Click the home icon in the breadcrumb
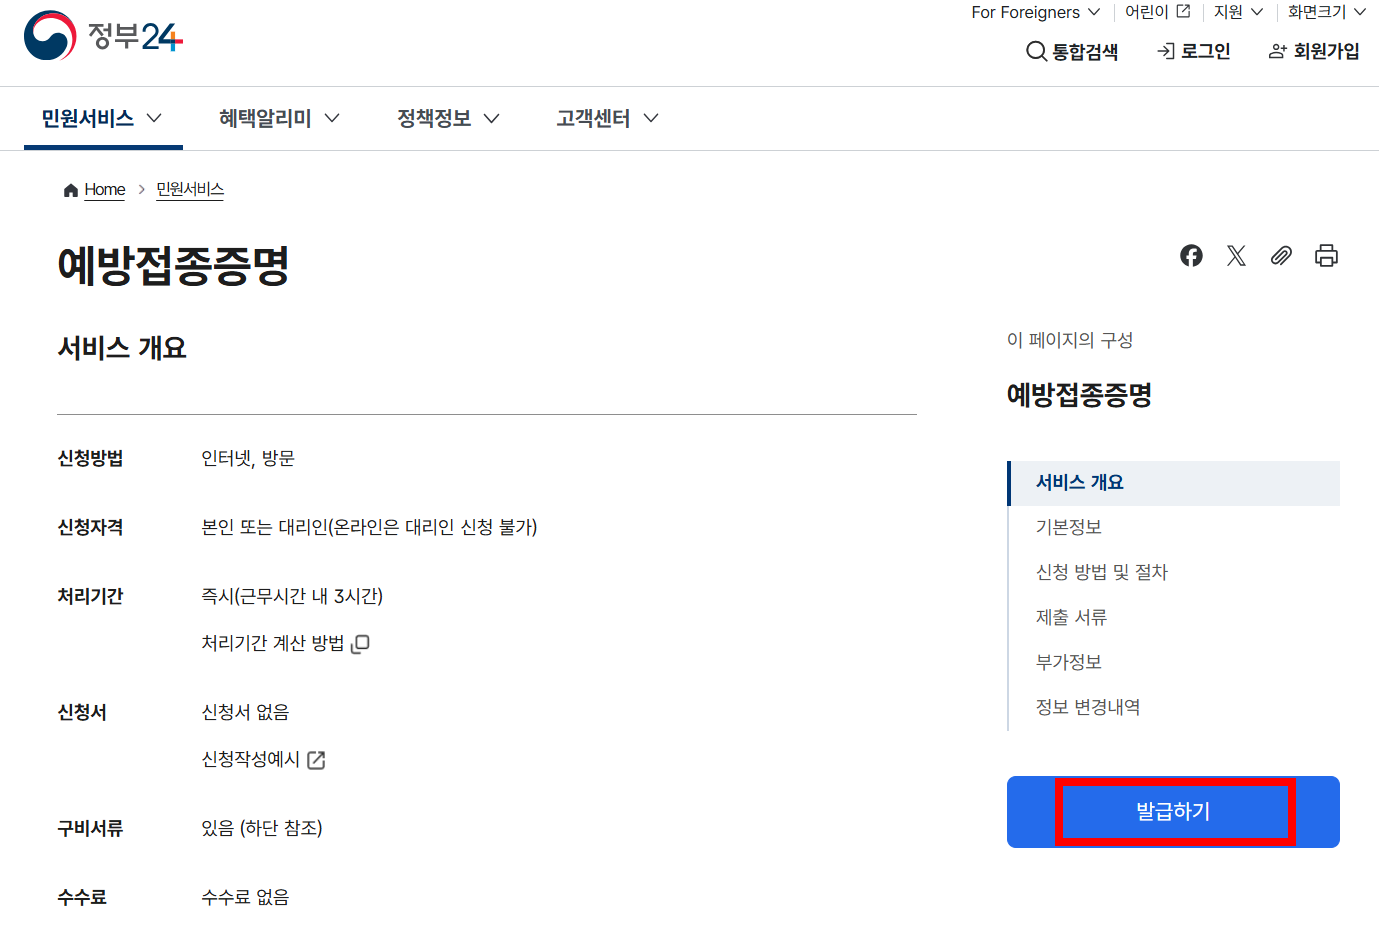The width and height of the screenshot is (1379, 927). pos(69,189)
